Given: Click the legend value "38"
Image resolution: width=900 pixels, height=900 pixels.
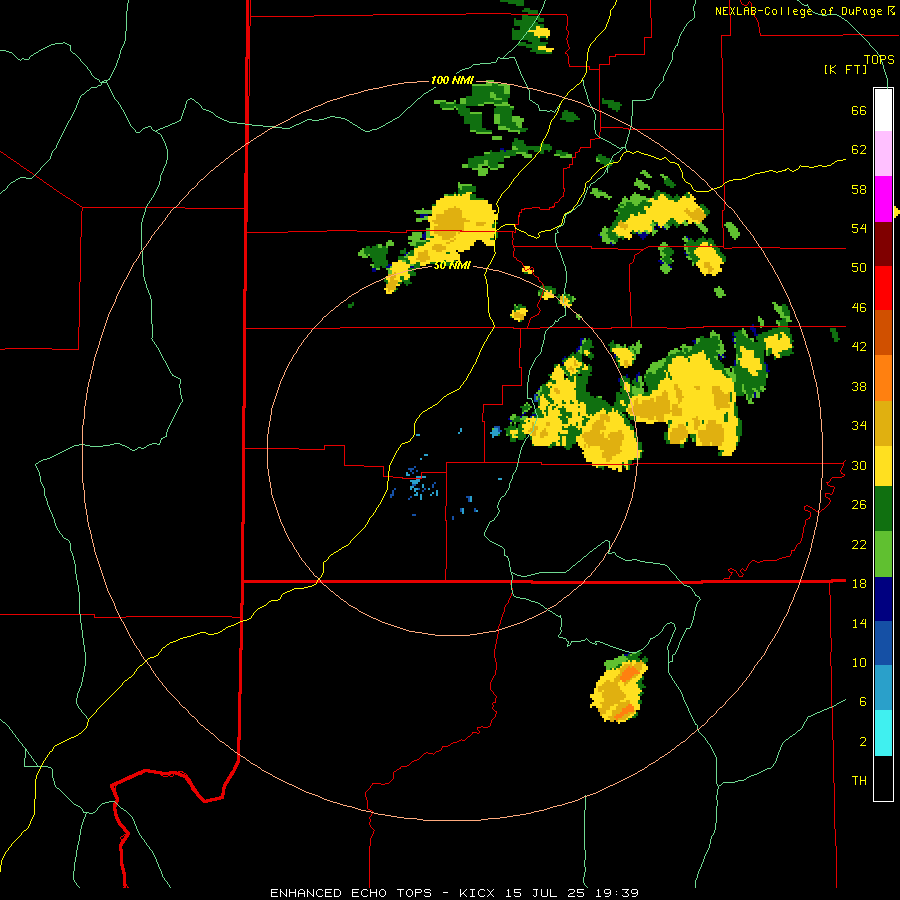Looking at the screenshot, I should [859, 386].
